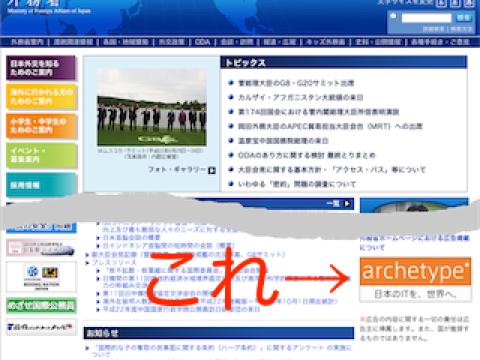Click the yellow 海外に行かれる方のためのご案内 button
The image size is (480, 360).
pos(41,97)
